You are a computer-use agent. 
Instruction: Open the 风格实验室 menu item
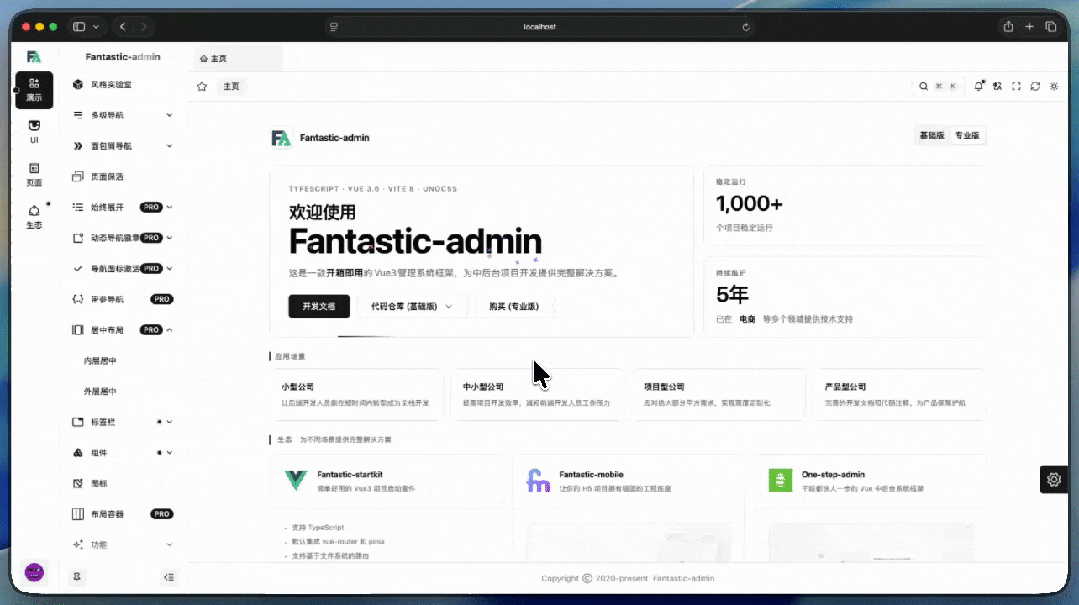point(122,84)
